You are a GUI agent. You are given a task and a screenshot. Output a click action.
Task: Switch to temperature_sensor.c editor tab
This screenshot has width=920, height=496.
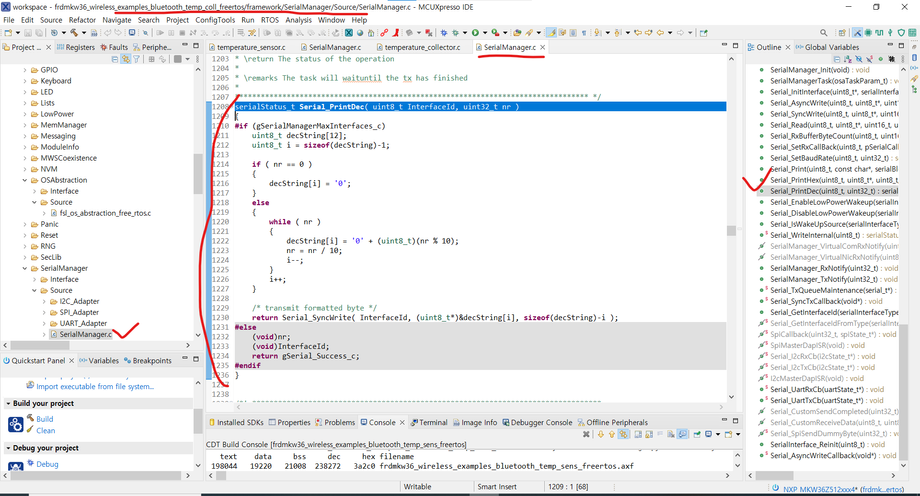[251, 47]
